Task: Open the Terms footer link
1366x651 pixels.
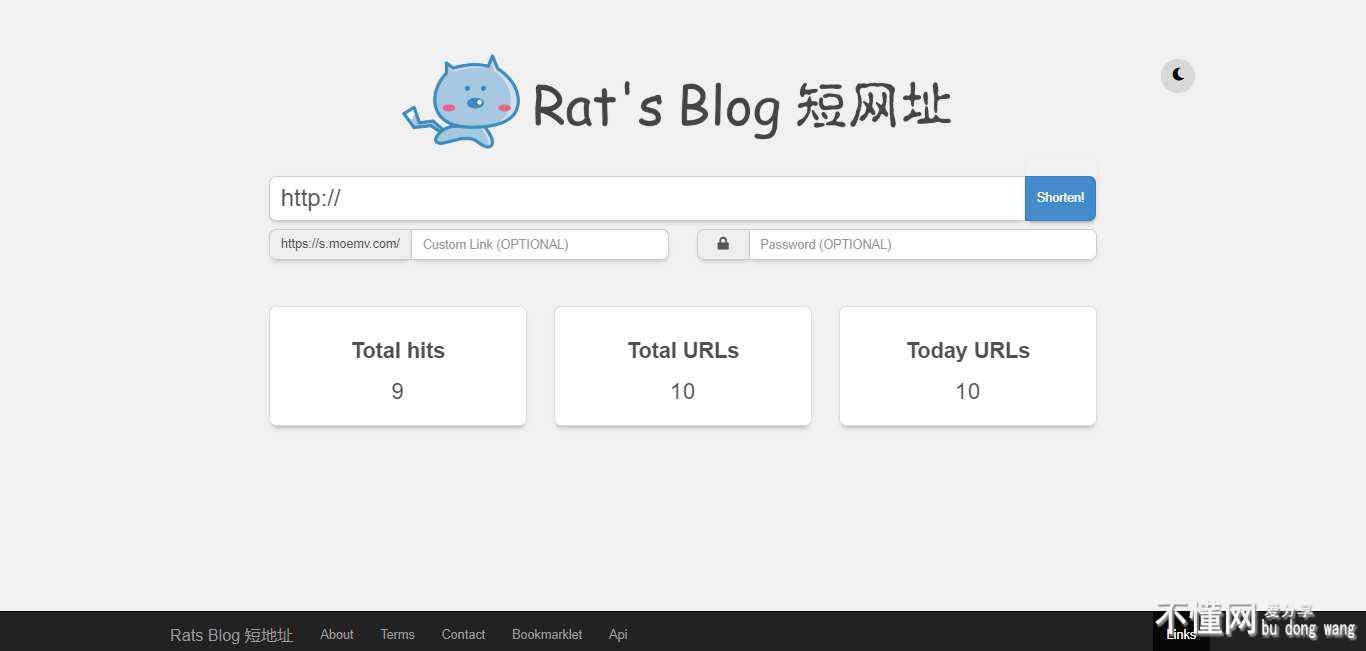Action: pos(397,634)
